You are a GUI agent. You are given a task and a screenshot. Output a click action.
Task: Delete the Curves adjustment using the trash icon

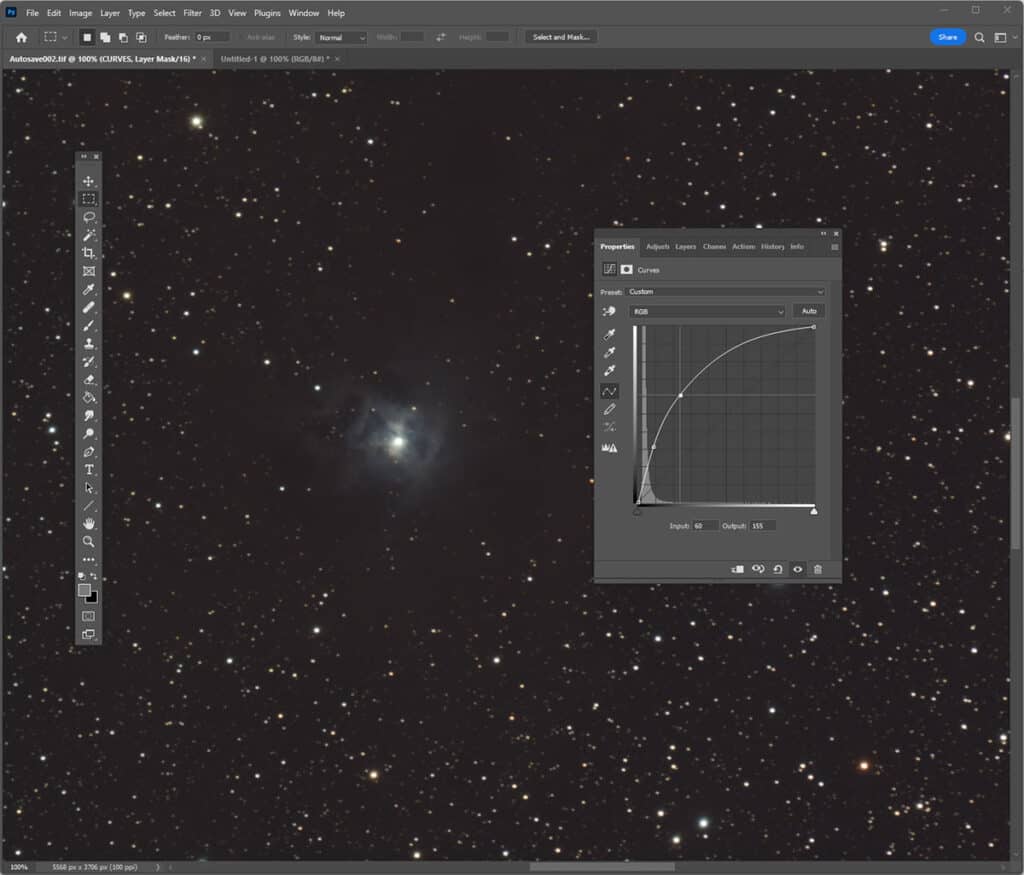819,568
